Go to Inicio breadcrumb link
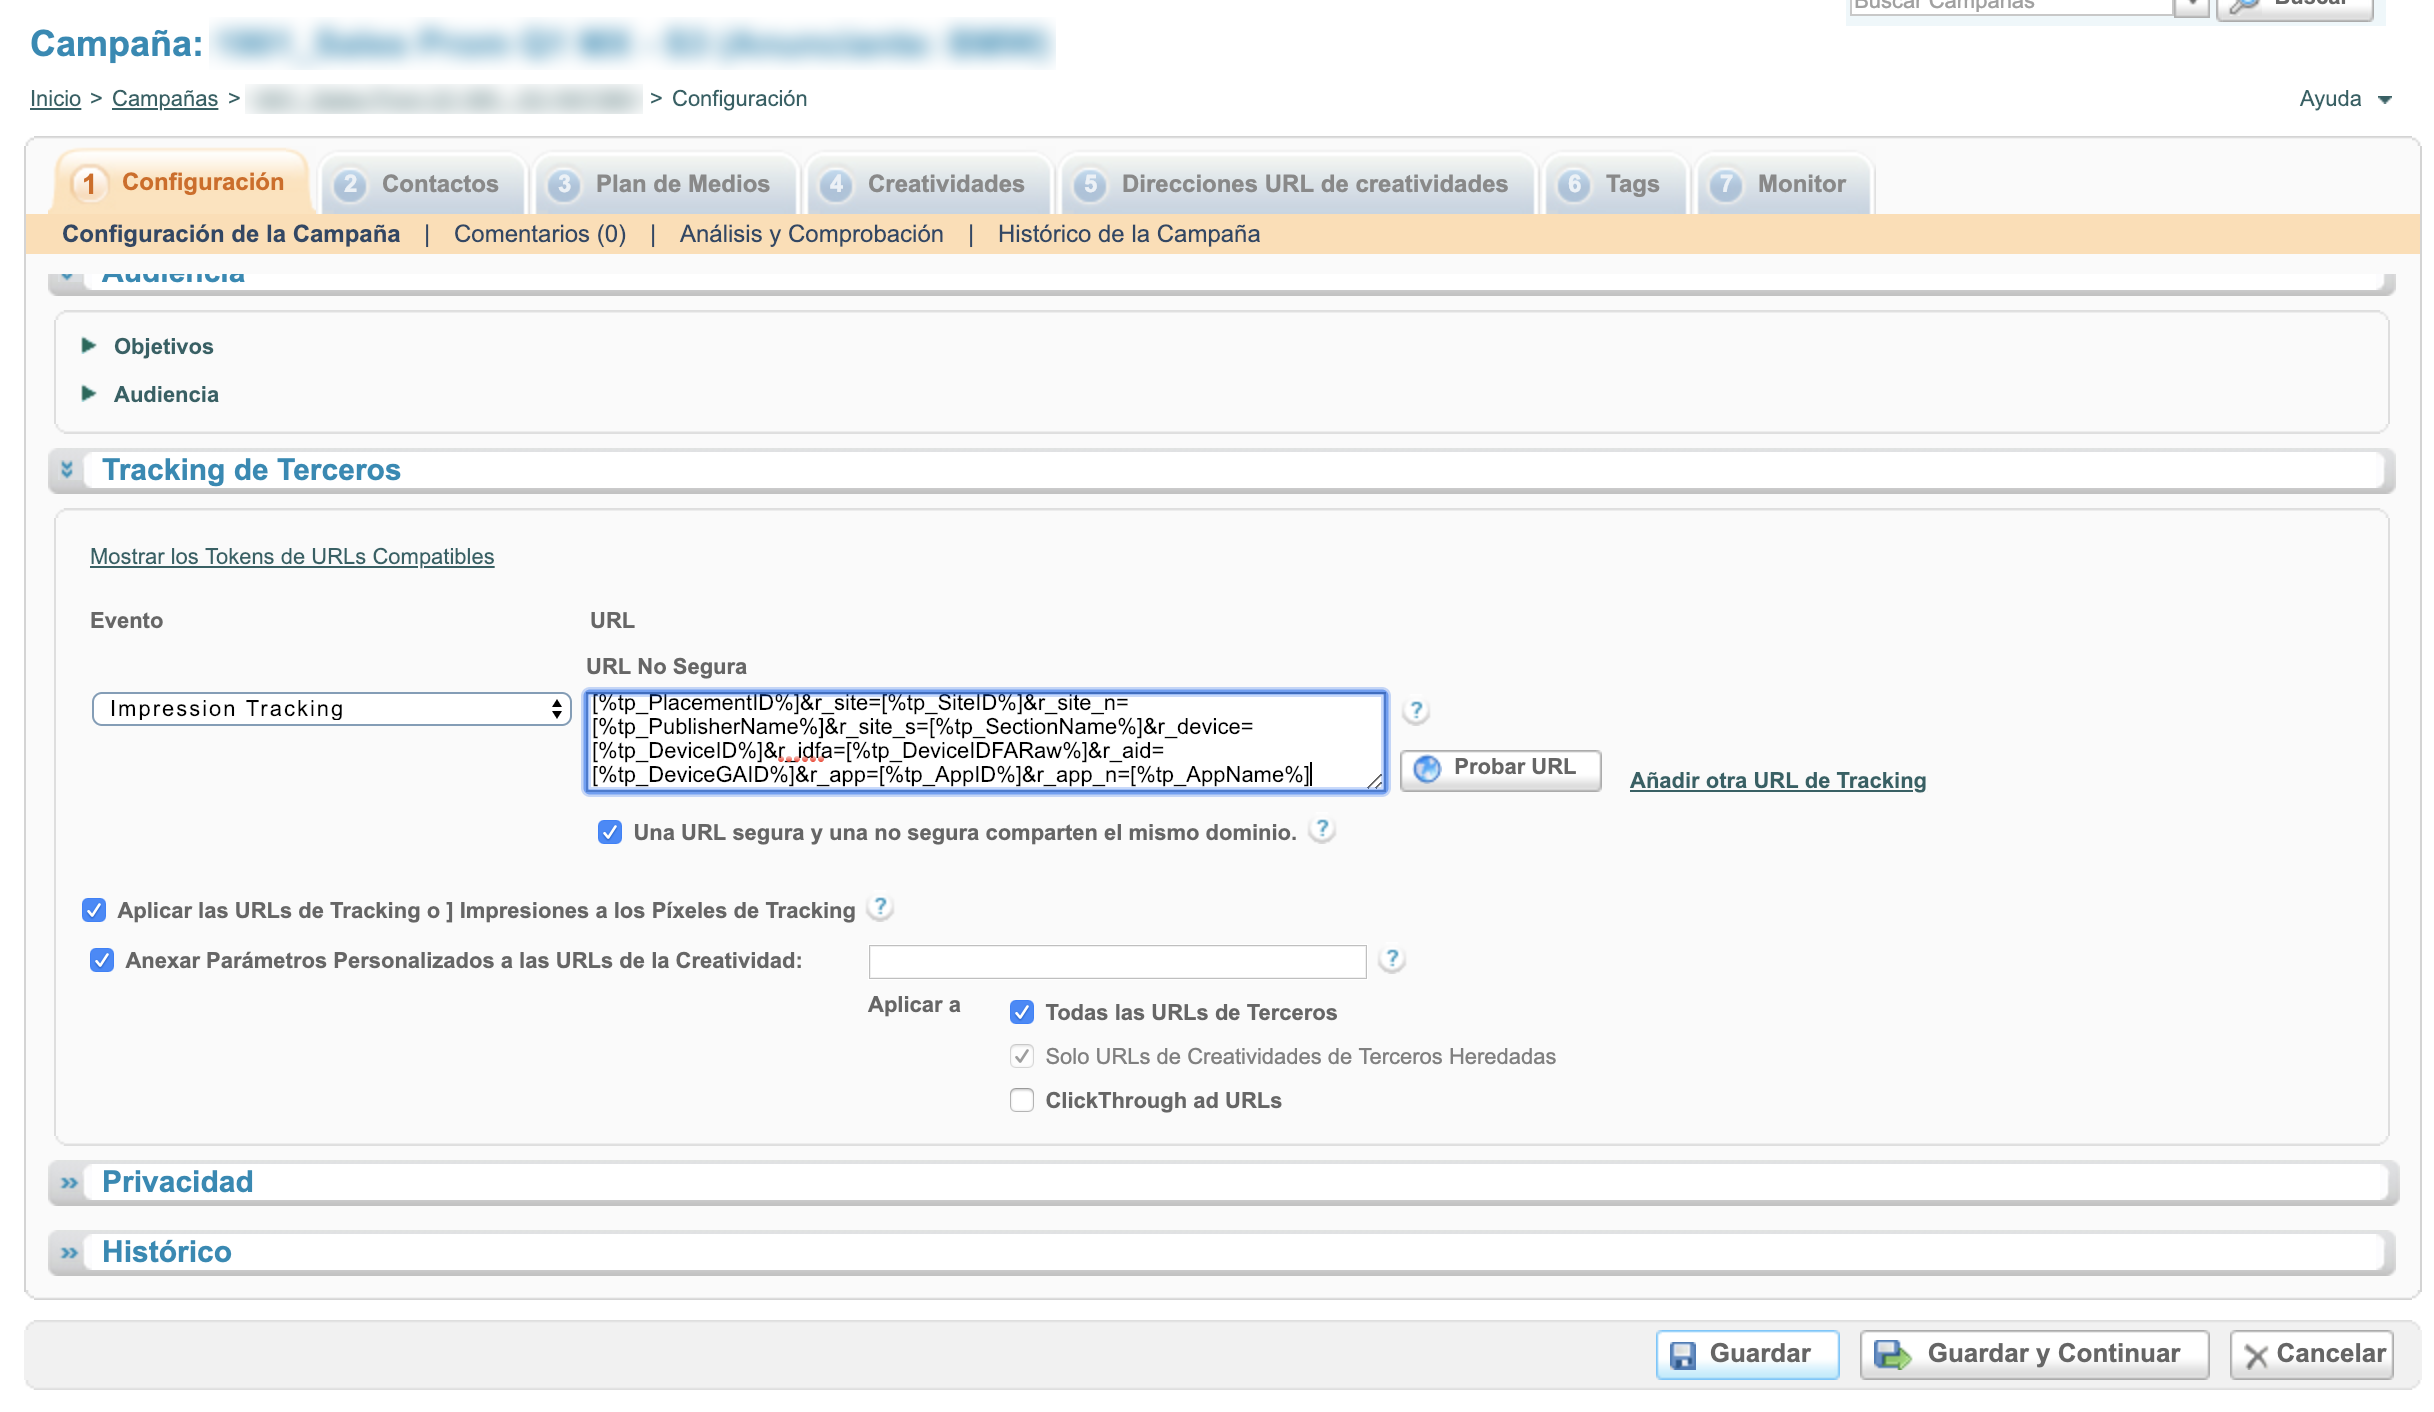2434x1412 pixels. 55,99
